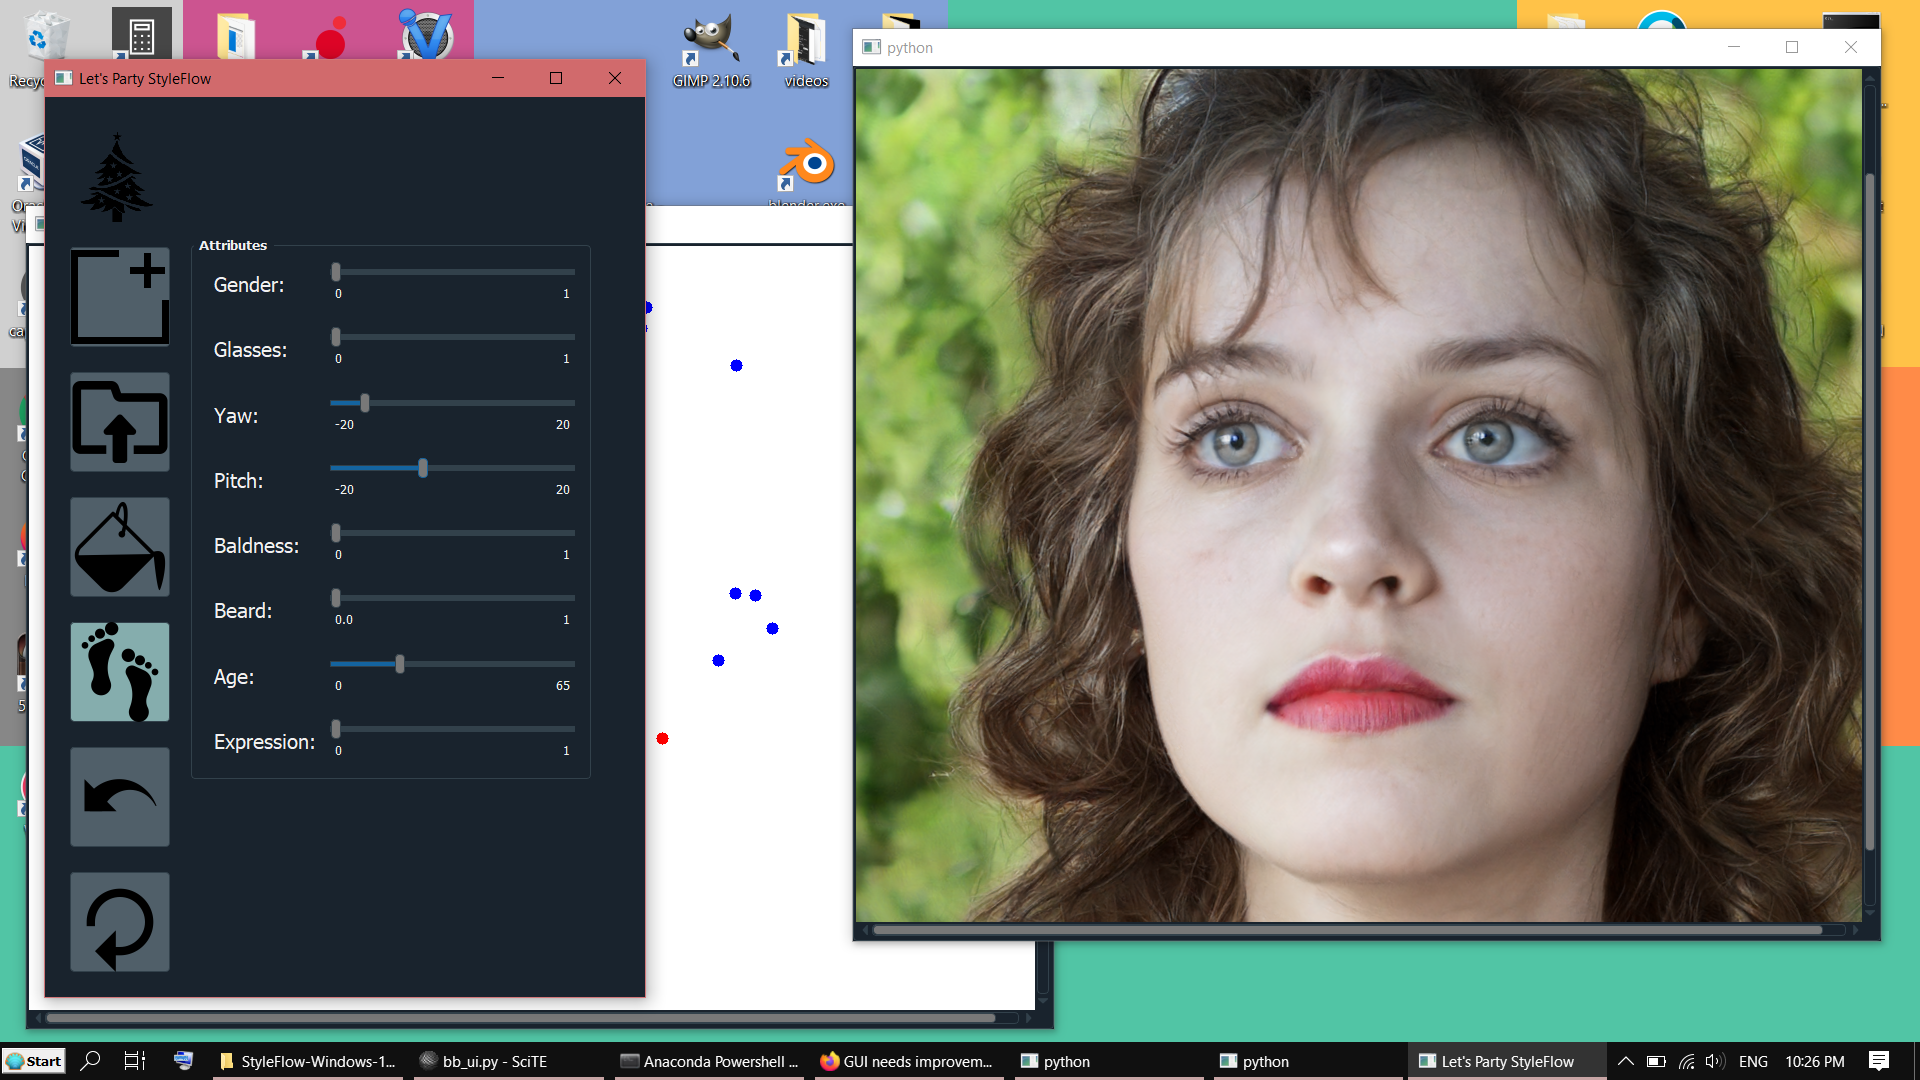Click the paint bucket fill icon
This screenshot has width=1920, height=1080.
tap(119, 547)
